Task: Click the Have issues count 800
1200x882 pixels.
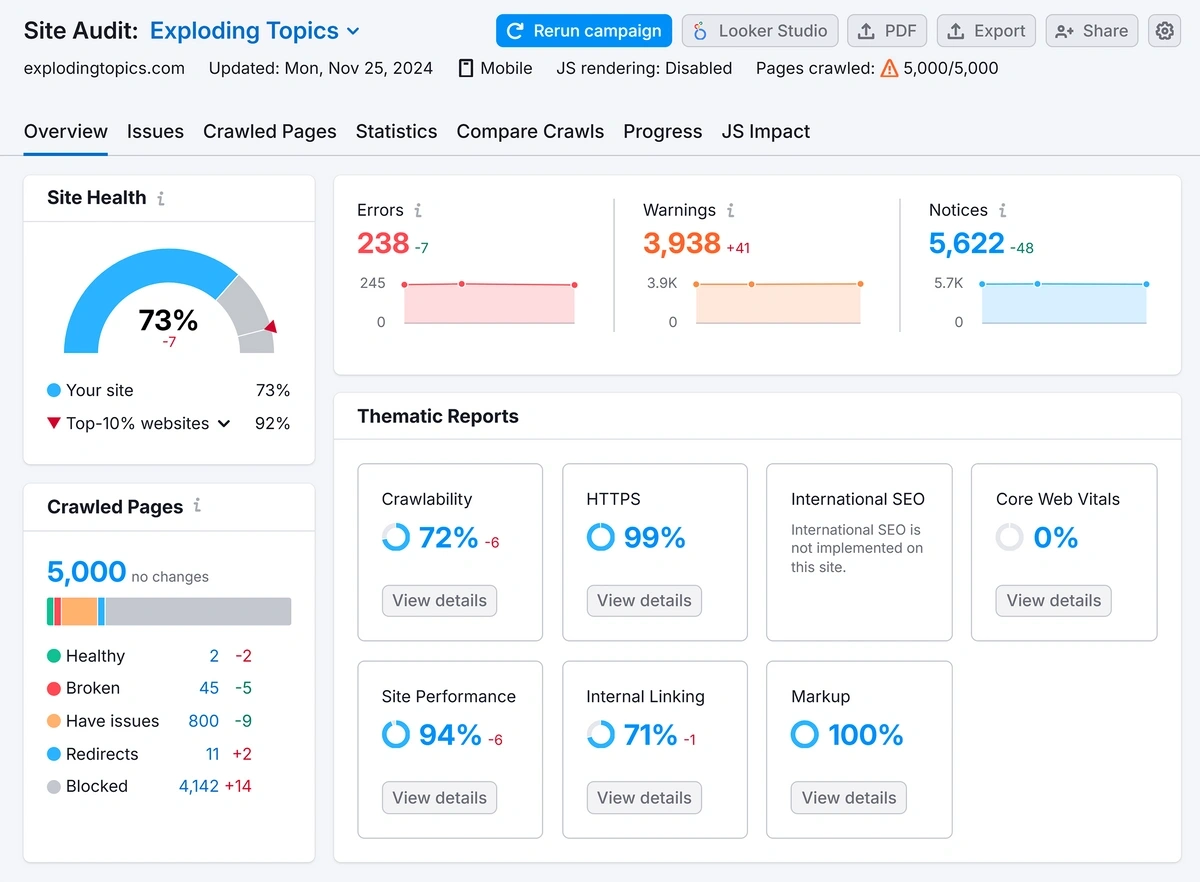Action: (204, 721)
